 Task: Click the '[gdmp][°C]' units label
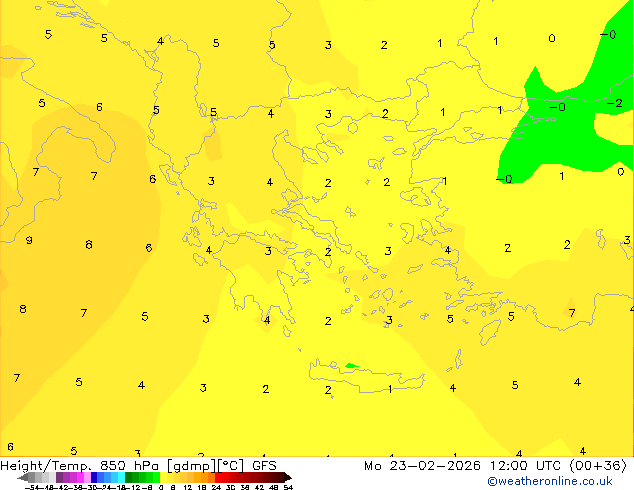(x=205, y=466)
